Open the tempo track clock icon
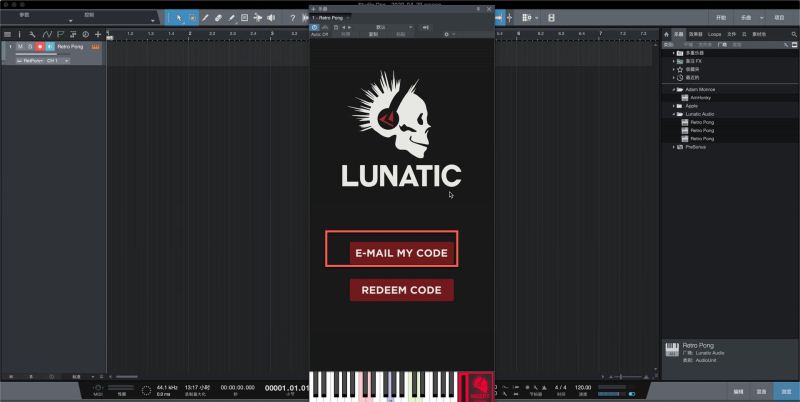The image size is (800, 402). tap(85, 35)
